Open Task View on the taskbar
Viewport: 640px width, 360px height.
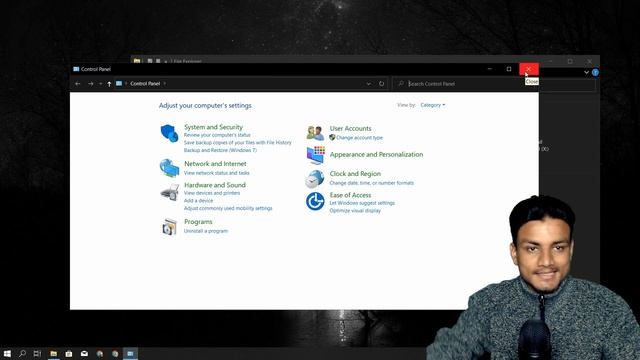(37, 353)
